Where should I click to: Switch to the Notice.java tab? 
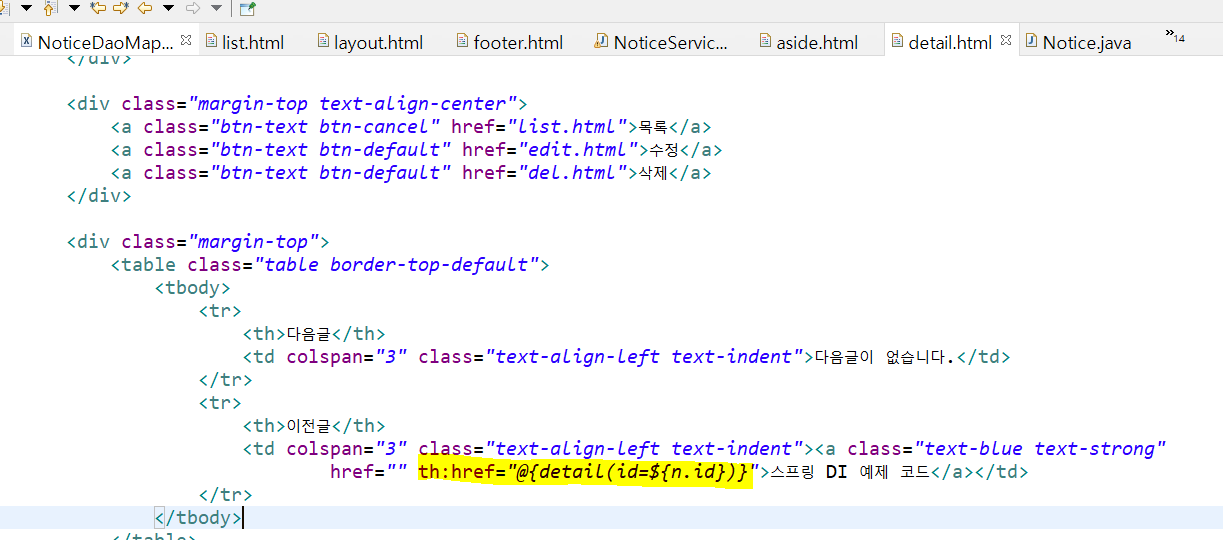(x=1087, y=42)
